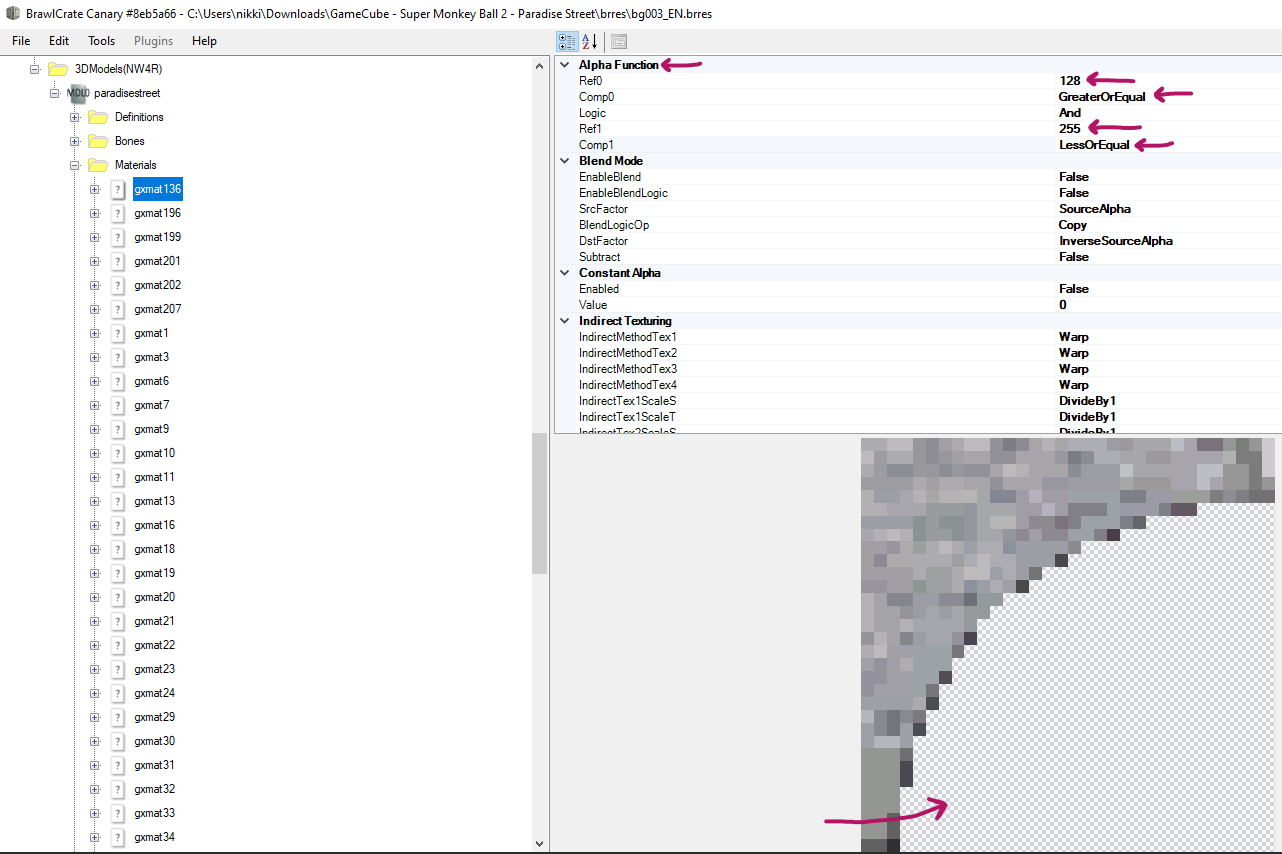Collapse the Indirect Texturing property category
1282x854 pixels.
coord(563,321)
